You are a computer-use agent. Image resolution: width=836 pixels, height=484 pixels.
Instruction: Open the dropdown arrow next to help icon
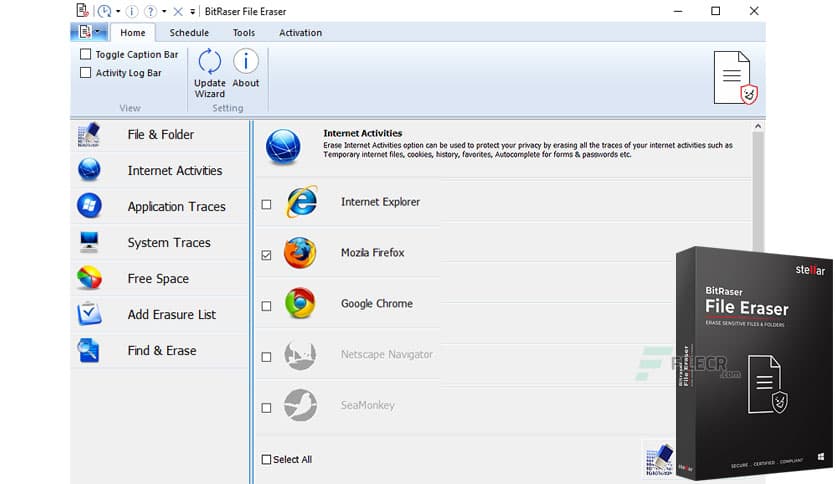coord(164,11)
